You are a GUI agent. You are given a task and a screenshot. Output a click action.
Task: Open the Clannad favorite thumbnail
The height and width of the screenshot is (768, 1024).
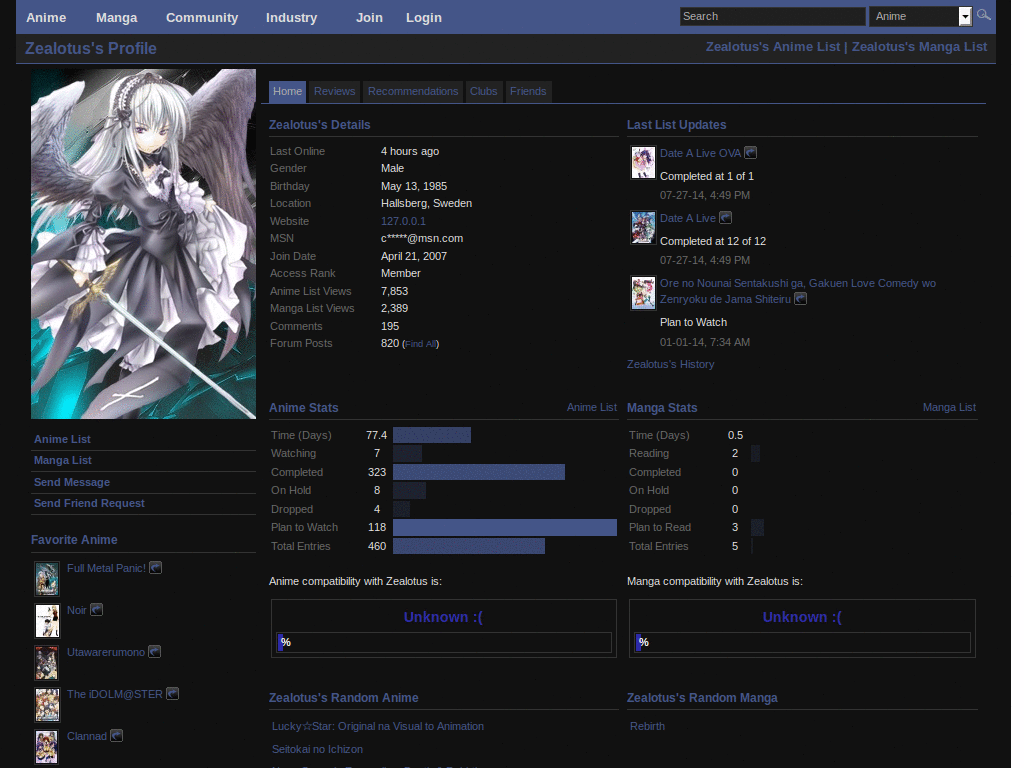(47, 746)
